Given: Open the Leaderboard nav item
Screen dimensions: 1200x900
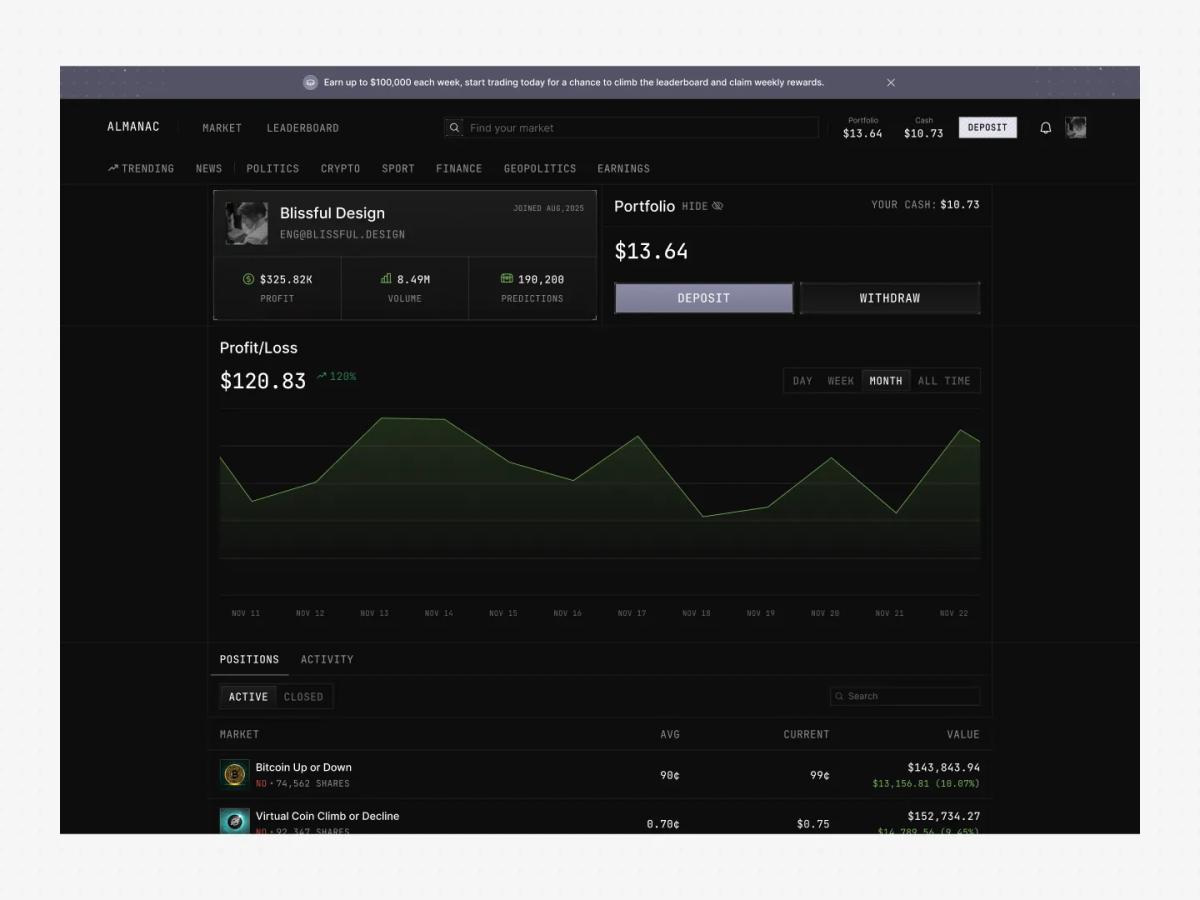Looking at the screenshot, I should tap(303, 128).
